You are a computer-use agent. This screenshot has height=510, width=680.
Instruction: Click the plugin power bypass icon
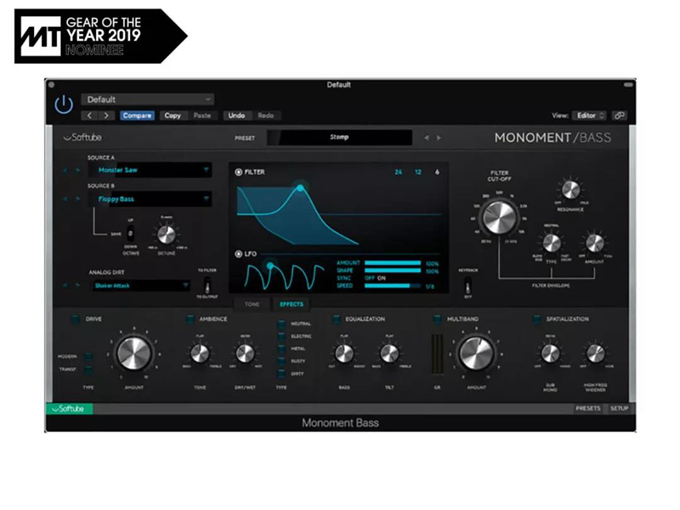point(64,105)
